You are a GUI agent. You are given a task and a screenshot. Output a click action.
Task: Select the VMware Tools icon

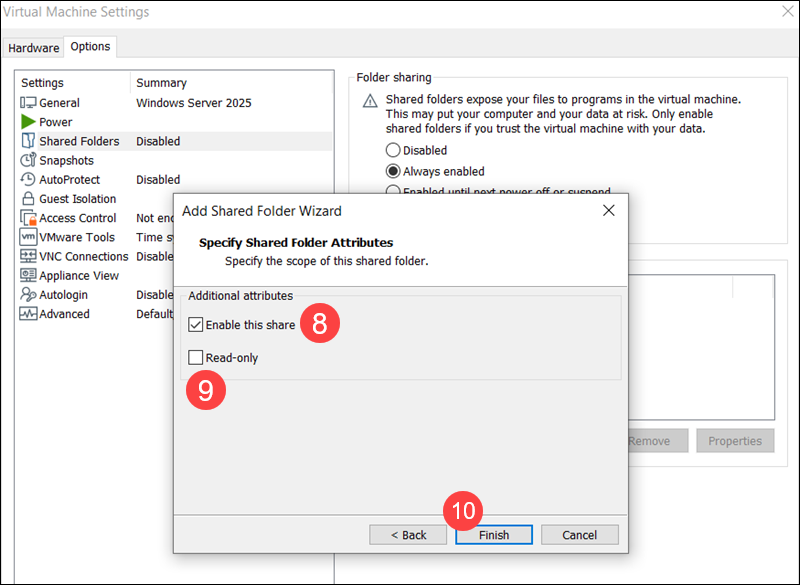[x=28, y=237]
